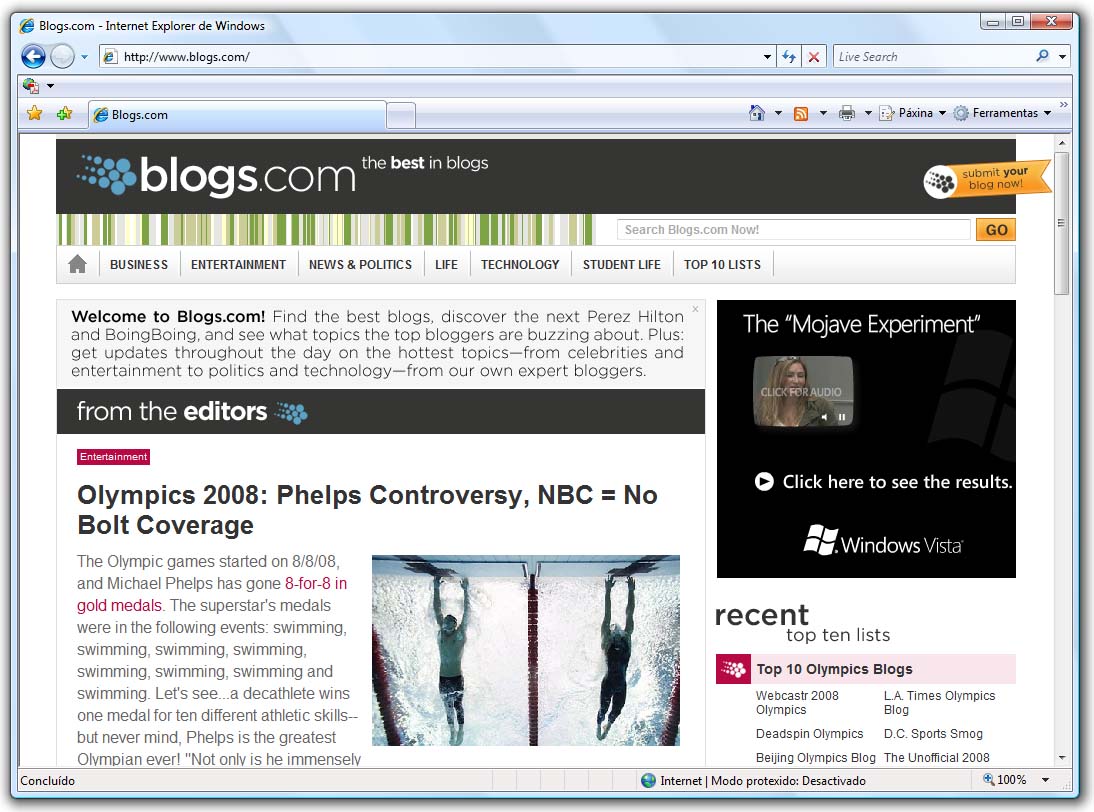The width and height of the screenshot is (1094, 812).
Task: Open the Favorites Center star icon
Action: 34,113
